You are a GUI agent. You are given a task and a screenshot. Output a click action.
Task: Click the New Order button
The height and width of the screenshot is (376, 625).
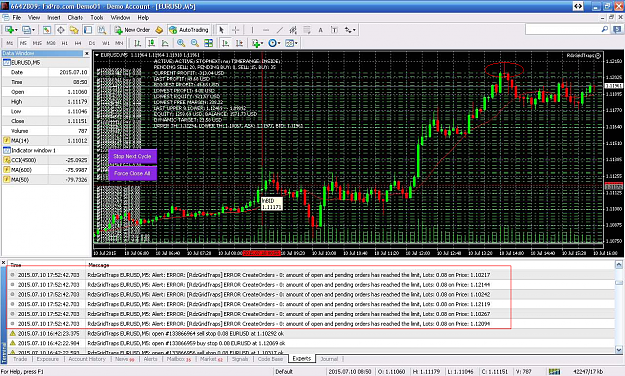[132, 30]
